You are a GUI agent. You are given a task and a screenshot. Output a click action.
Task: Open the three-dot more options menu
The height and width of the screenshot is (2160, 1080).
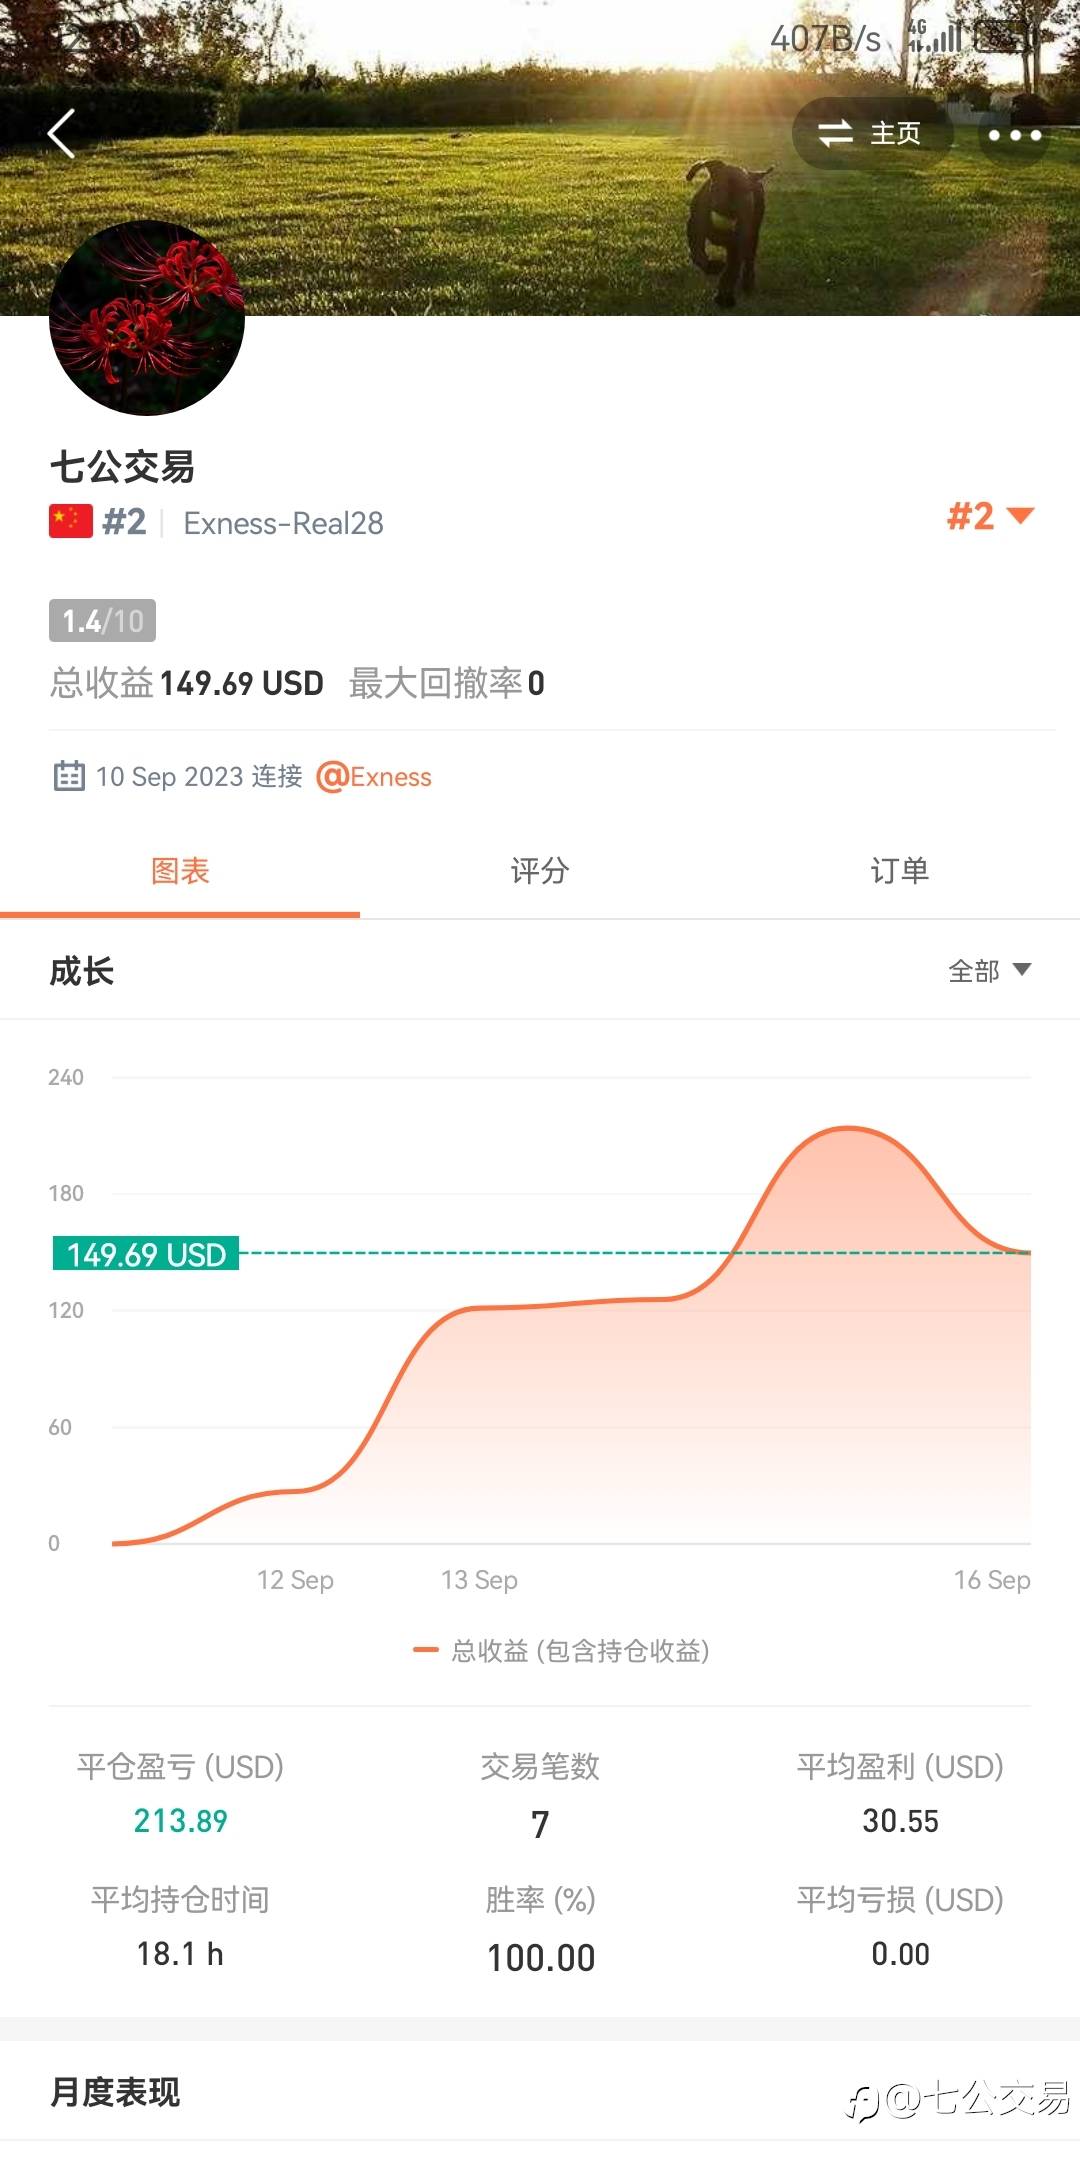[1014, 135]
